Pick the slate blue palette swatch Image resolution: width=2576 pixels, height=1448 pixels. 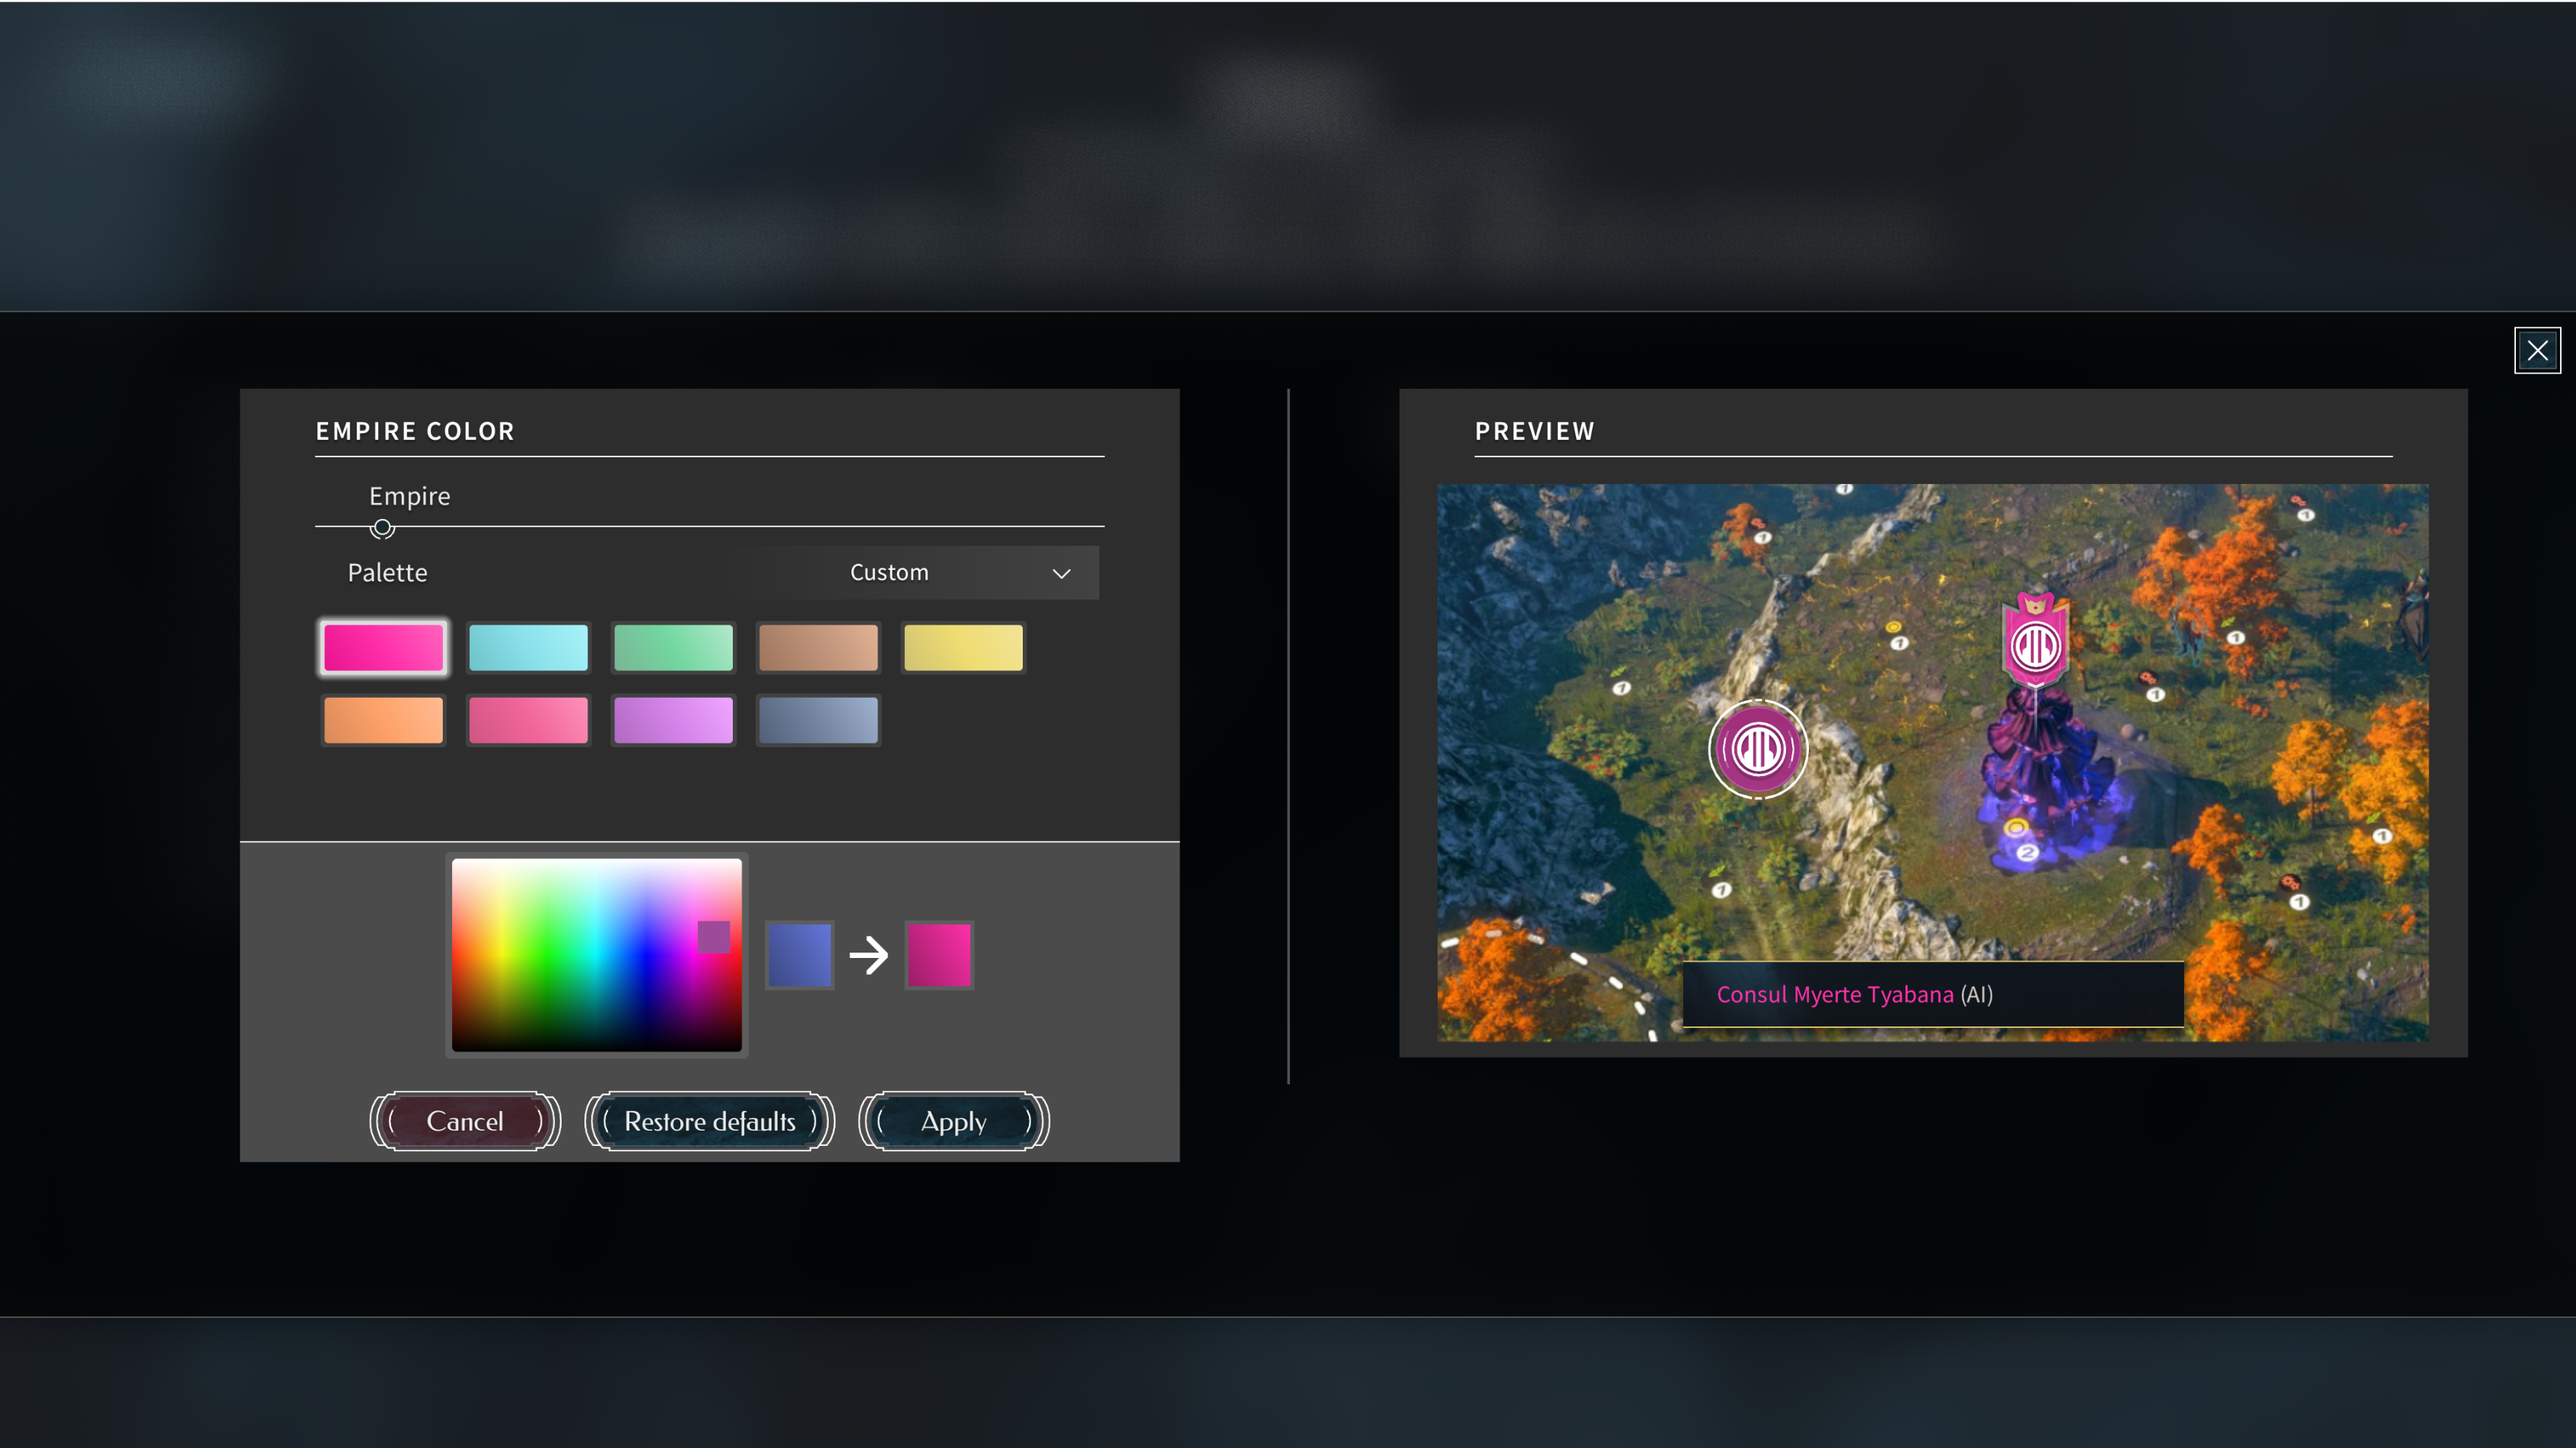point(818,720)
